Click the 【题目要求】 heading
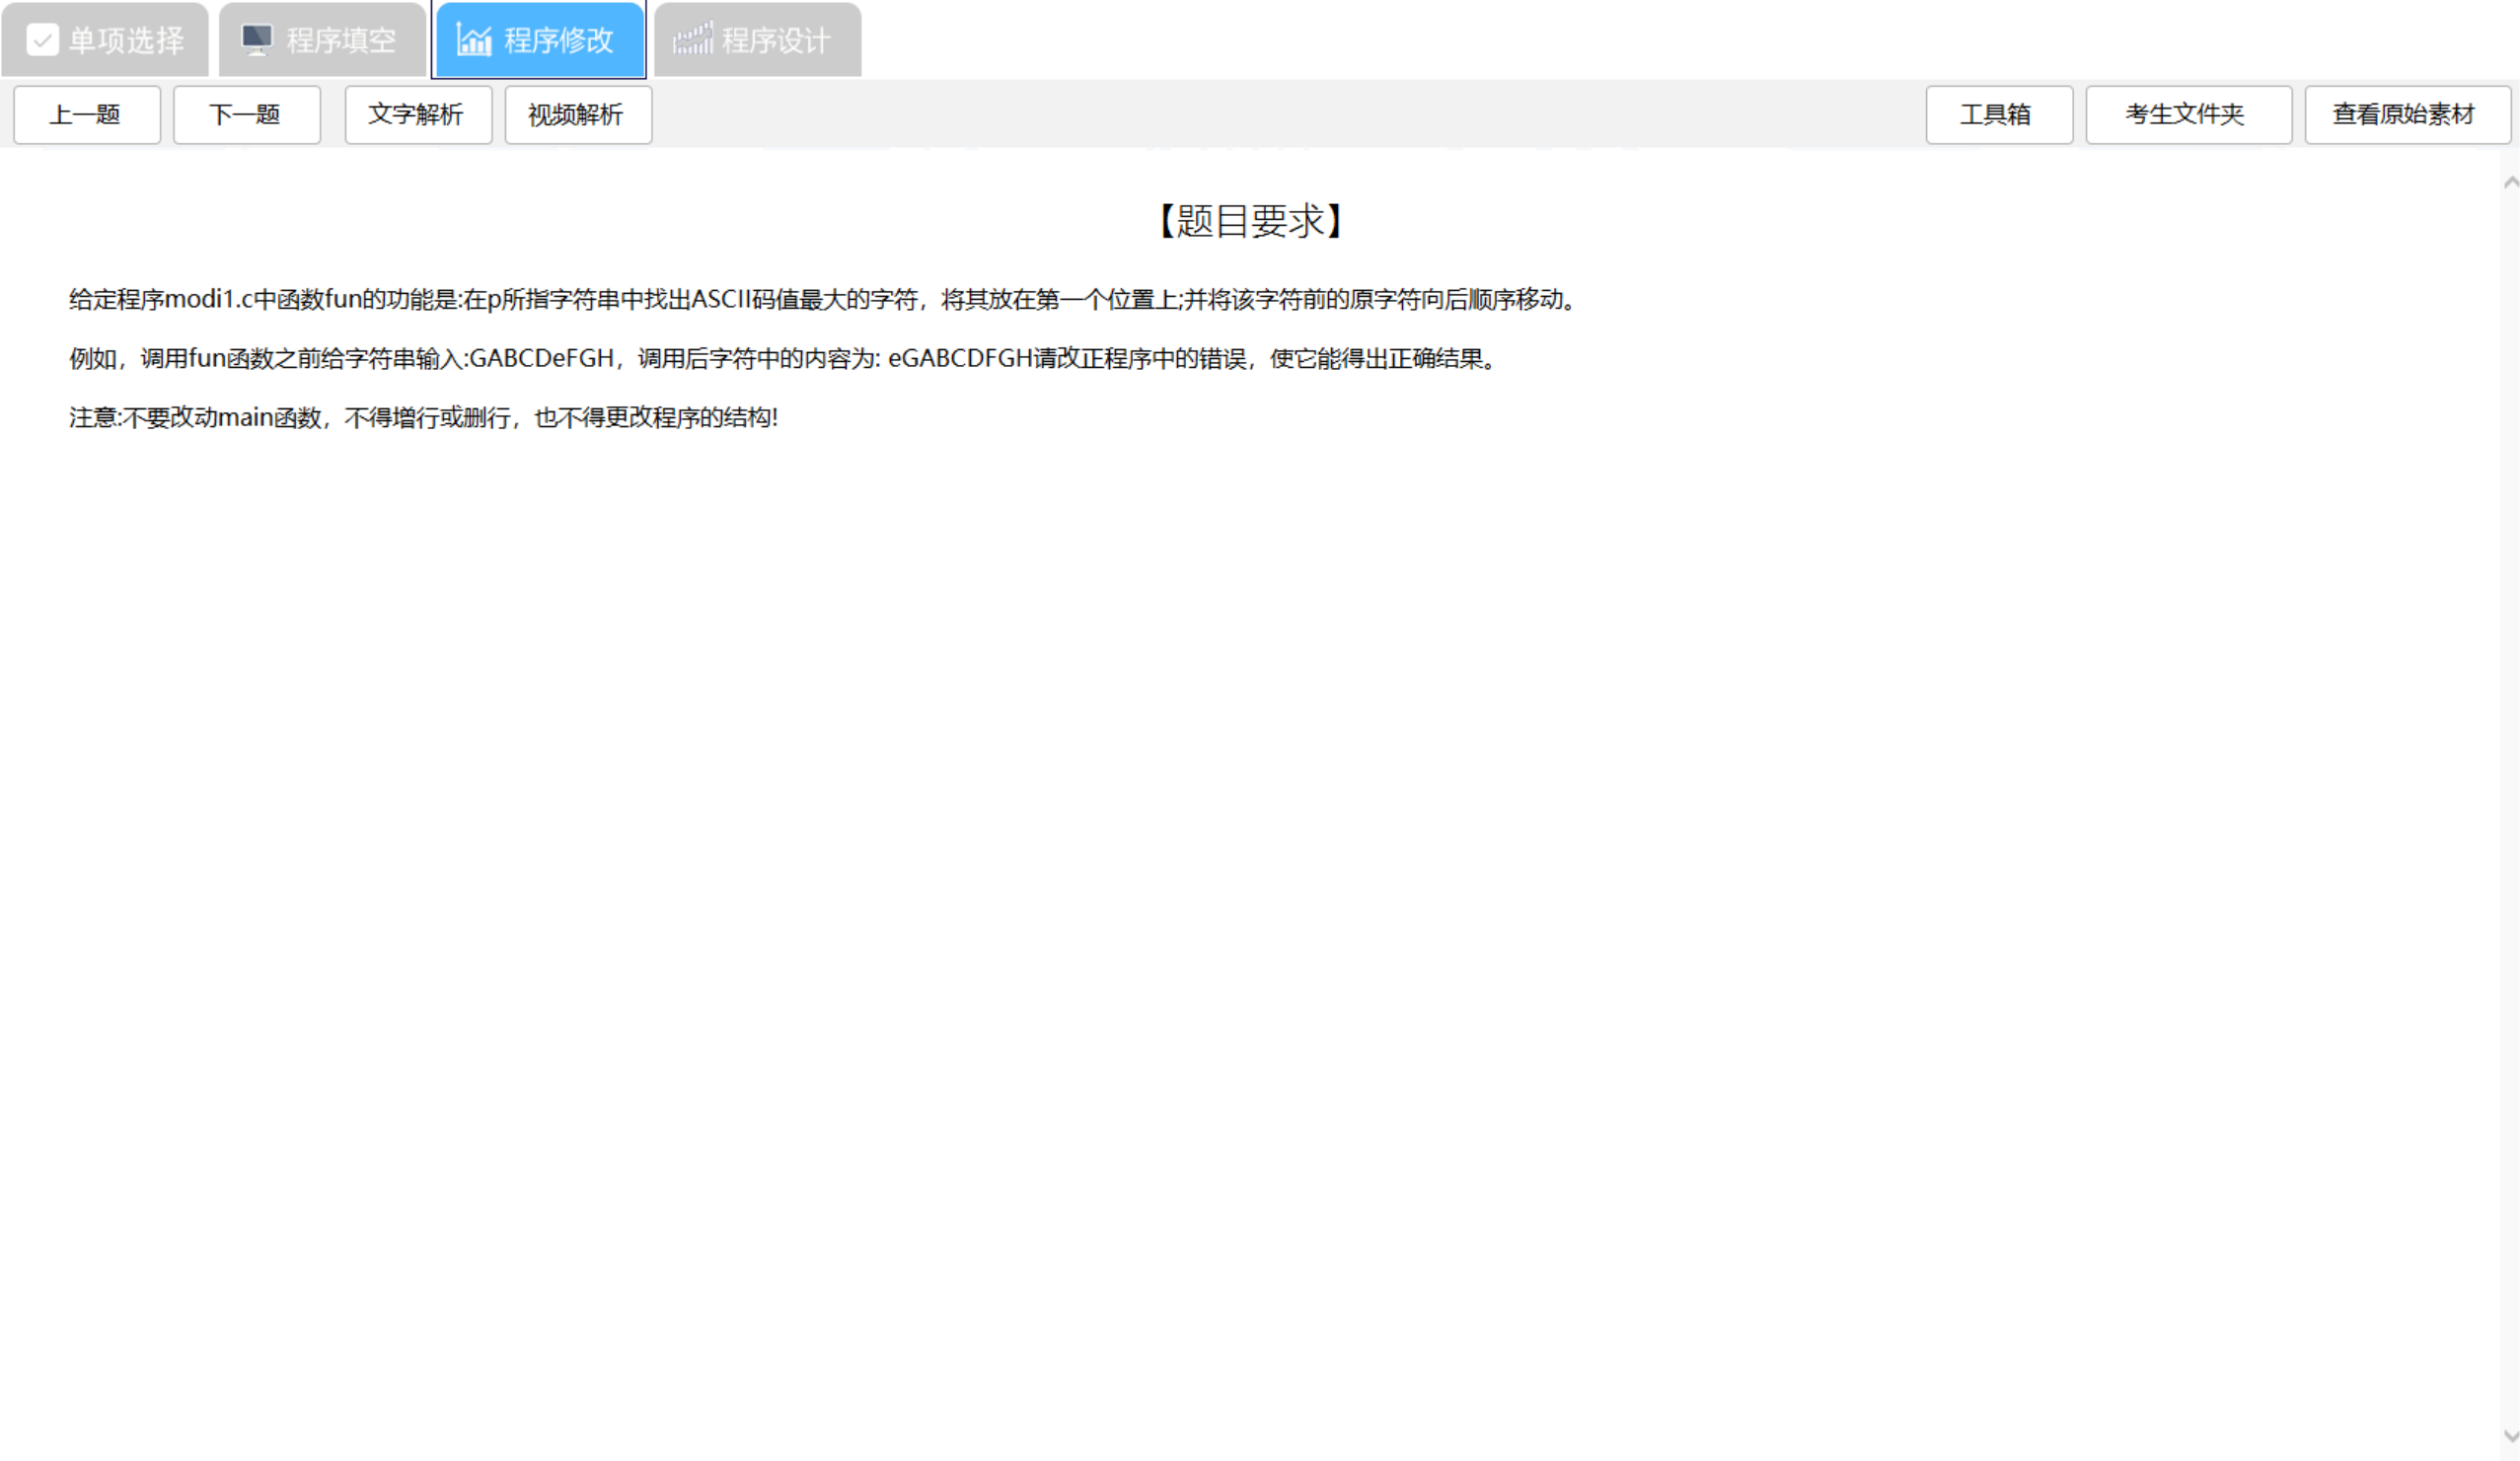This screenshot has height=1461, width=2520. pos(1250,221)
